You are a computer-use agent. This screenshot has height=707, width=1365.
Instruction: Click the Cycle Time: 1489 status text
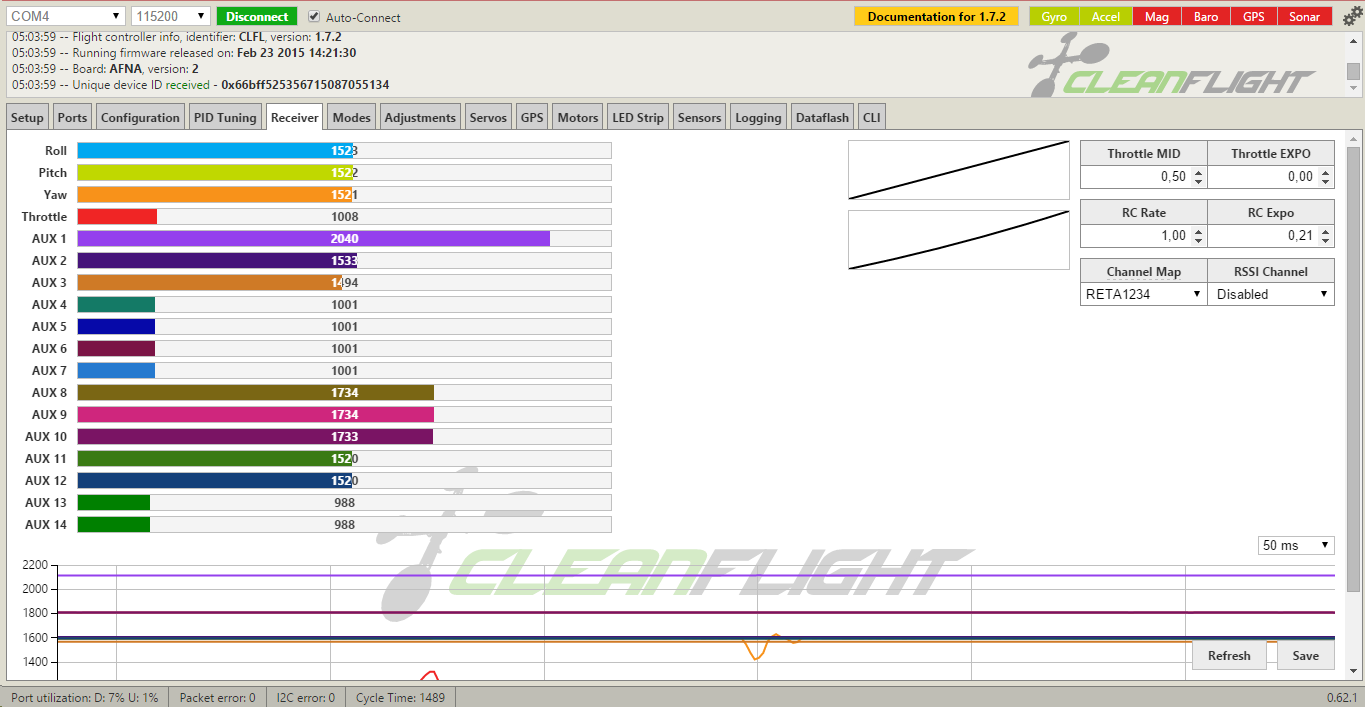(x=400, y=697)
